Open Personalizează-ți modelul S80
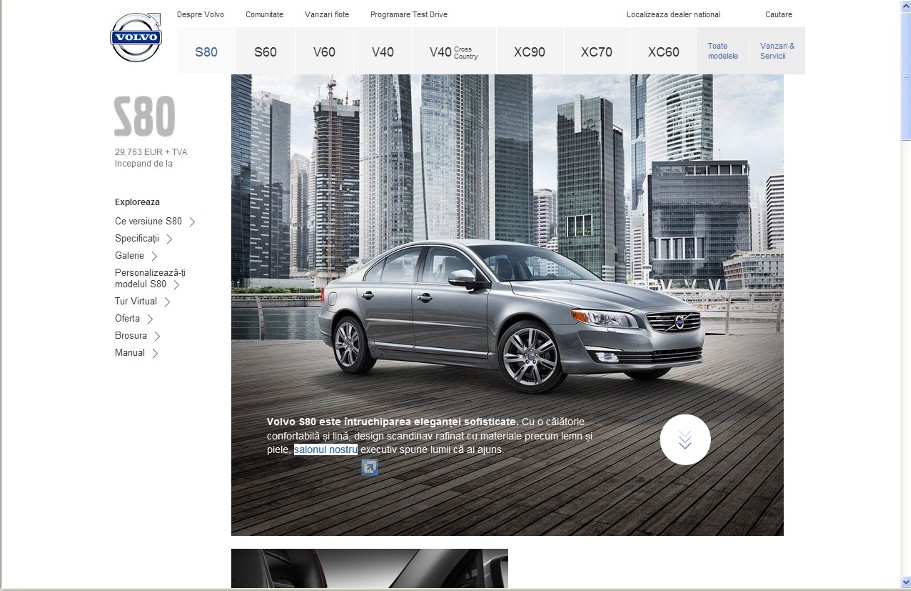 (x=150, y=278)
